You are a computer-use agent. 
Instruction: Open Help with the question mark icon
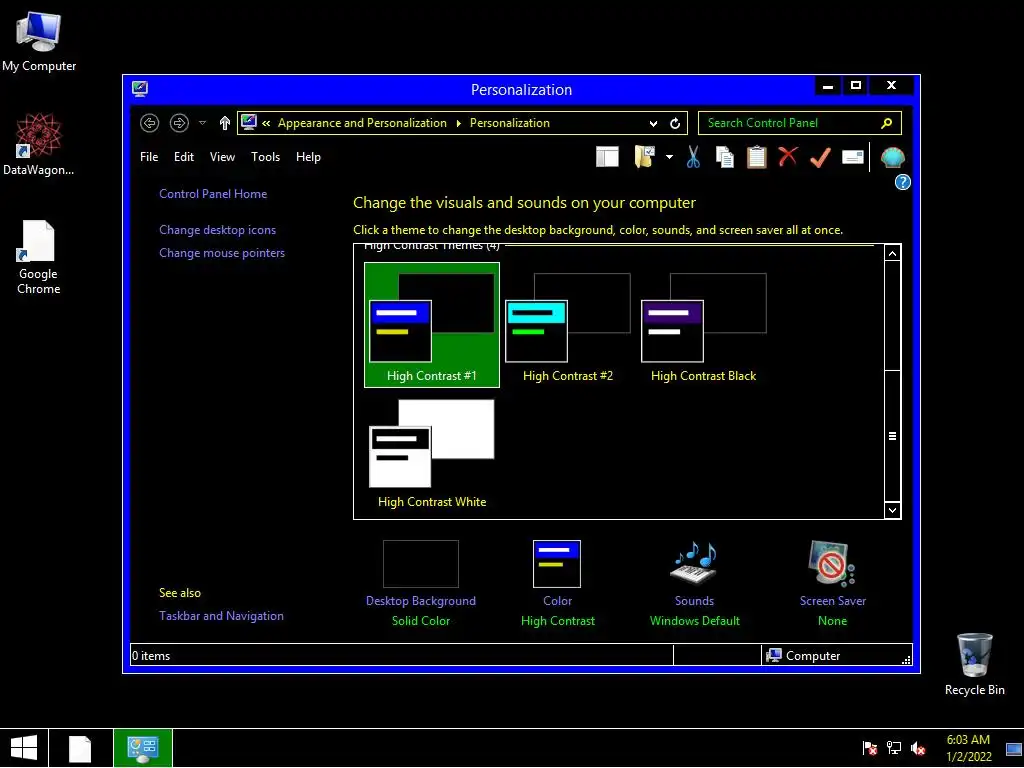pyautogui.click(x=903, y=182)
